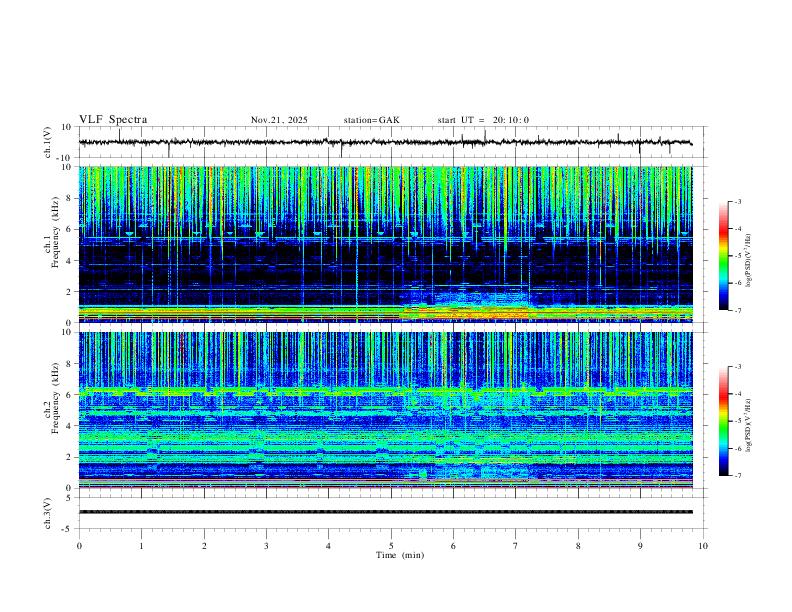Click time axis tick label "2"

pos(204,546)
